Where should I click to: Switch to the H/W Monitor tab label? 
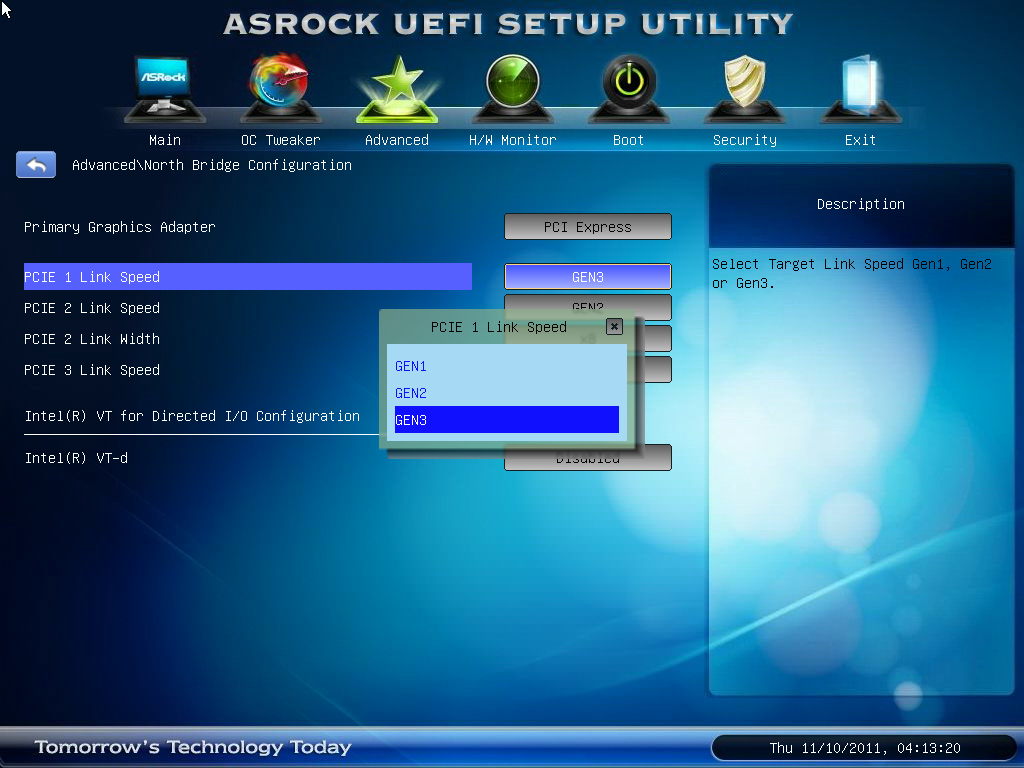tap(513, 140)
